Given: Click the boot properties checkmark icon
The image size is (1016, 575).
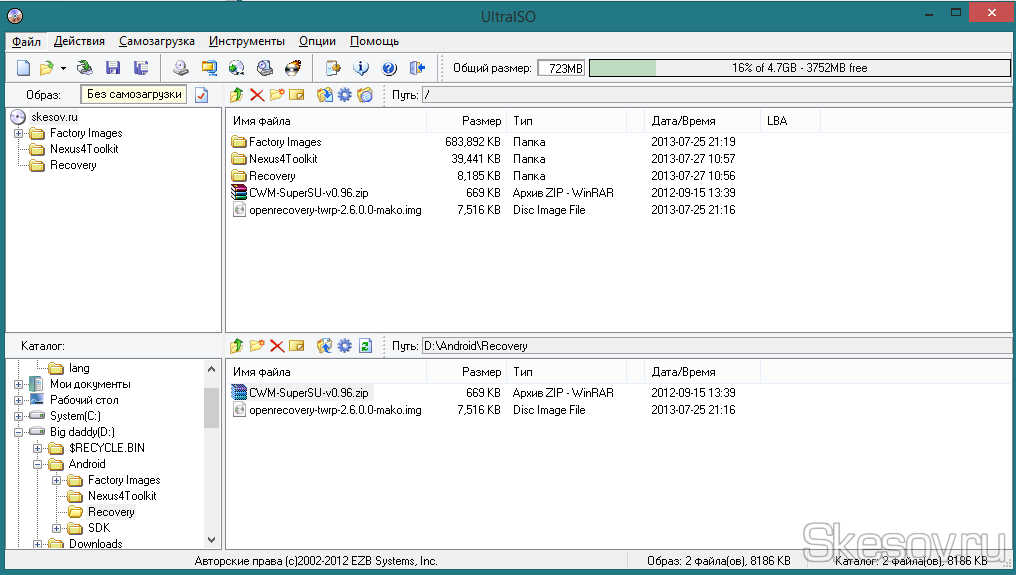Looking at the screenshot, I should click(x=201, y=95).
